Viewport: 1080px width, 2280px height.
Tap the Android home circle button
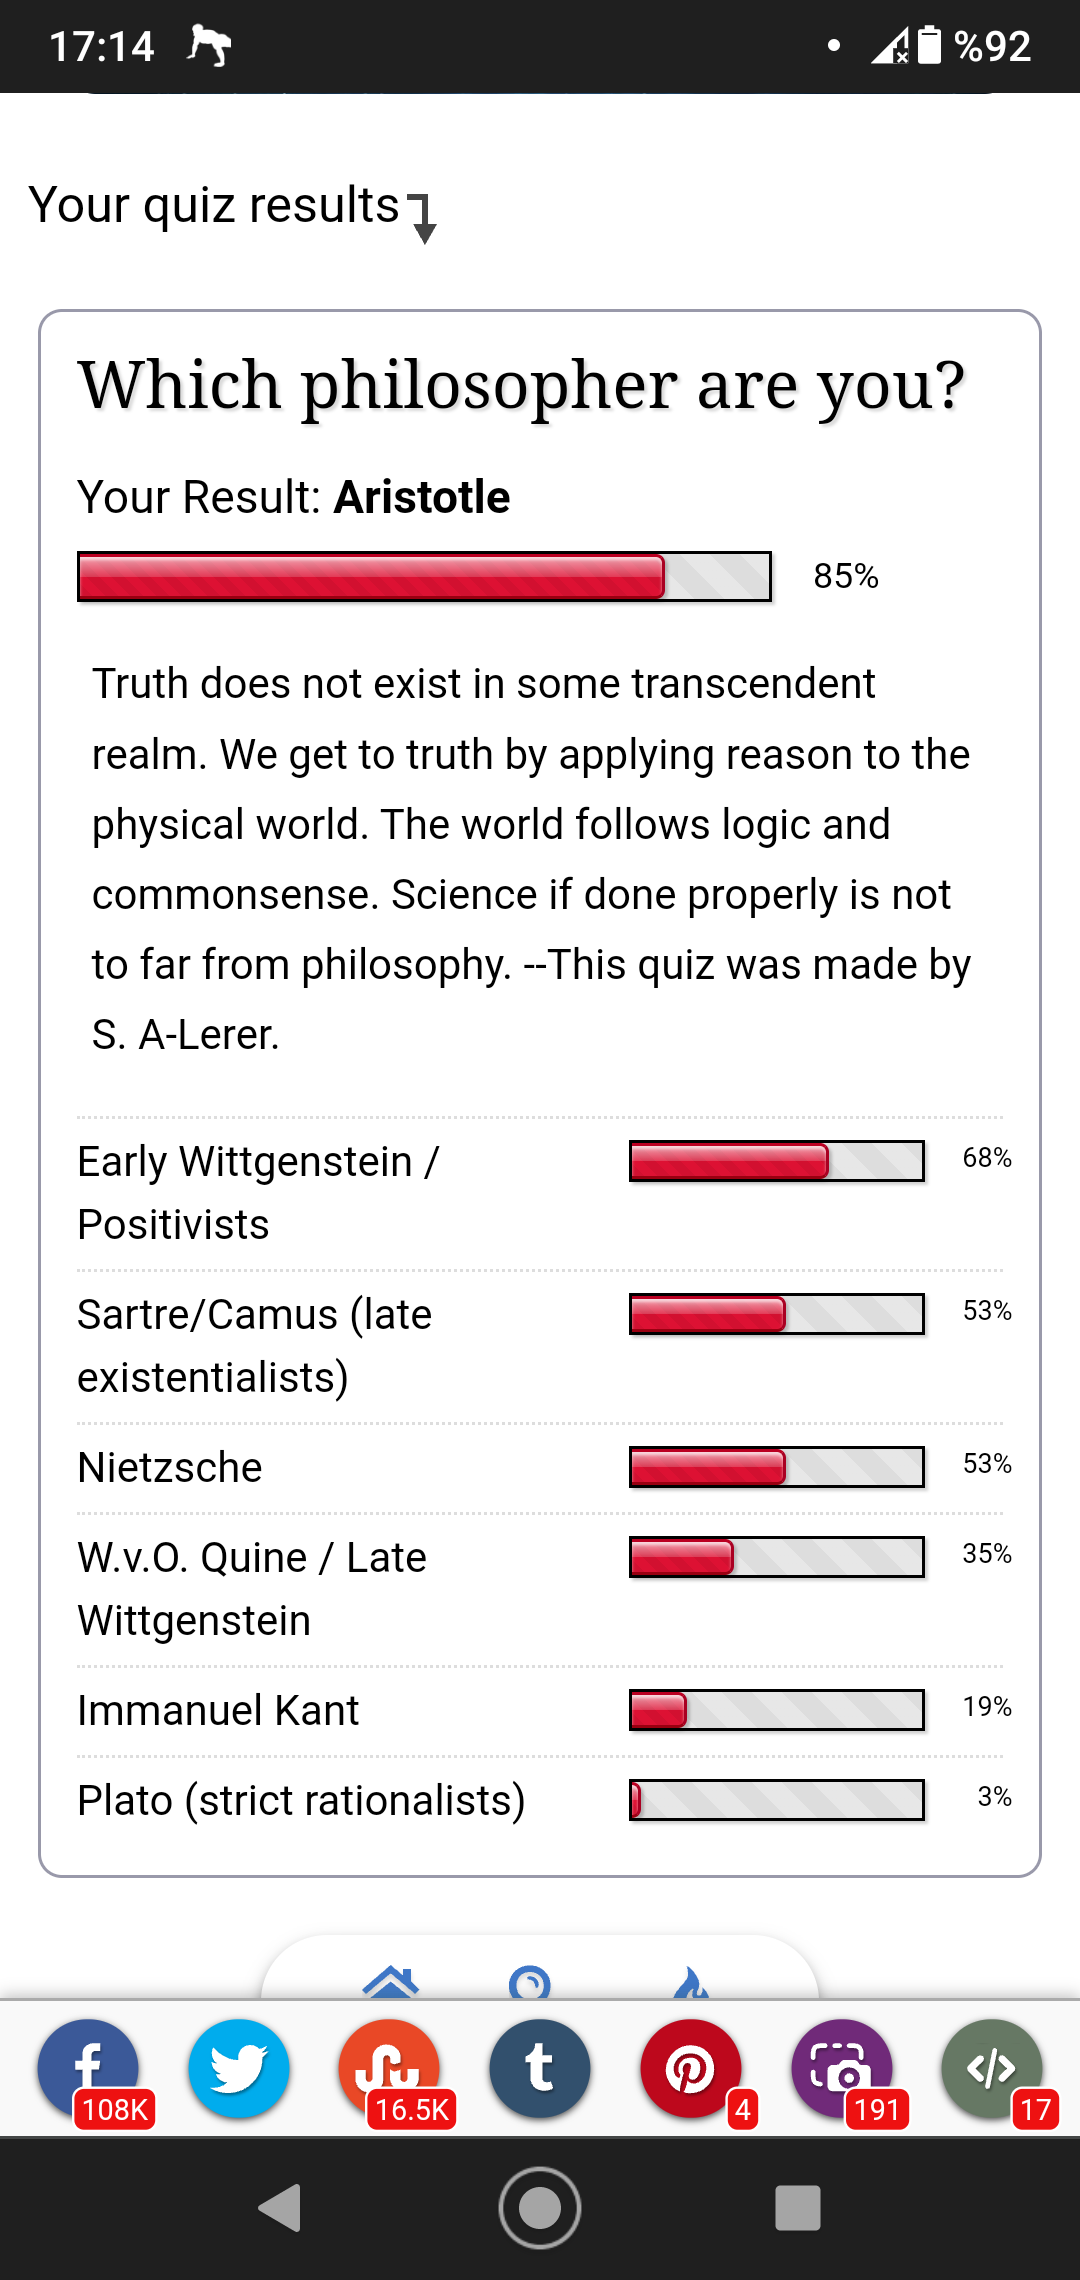click(x=540, y=2208)
